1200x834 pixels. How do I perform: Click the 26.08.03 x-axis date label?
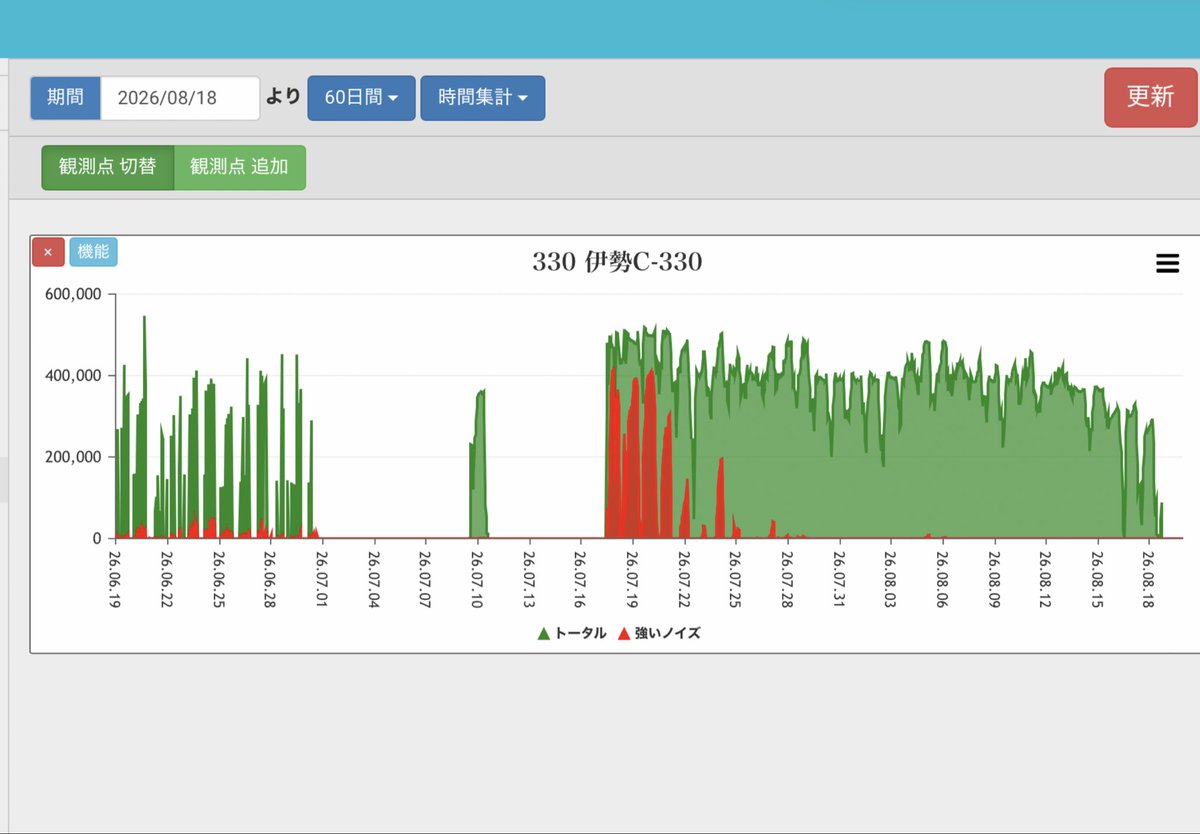point(890,577)
